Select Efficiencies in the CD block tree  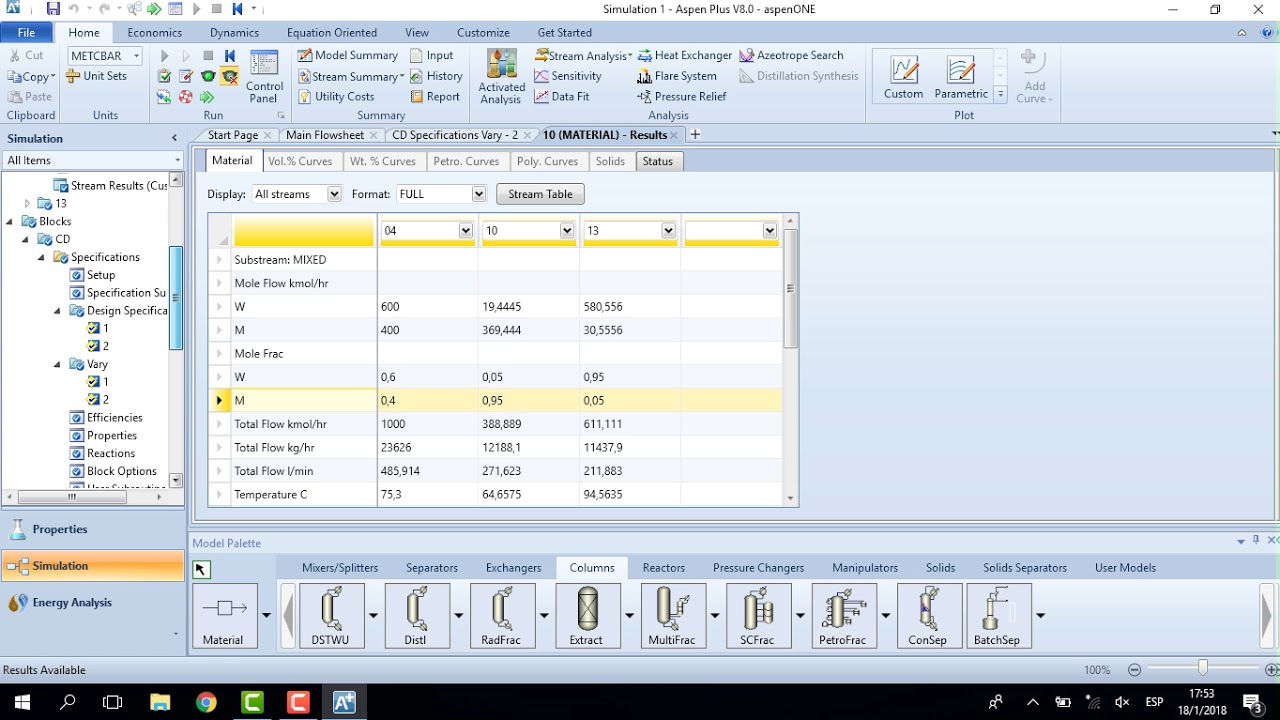click(115, 418)
